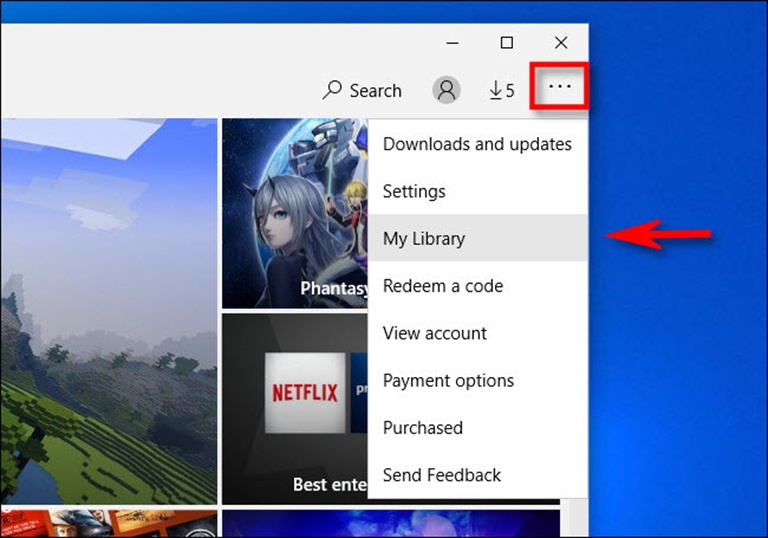Image resolution: width=768 pixels, height=538 pixels.
Task: Click the user account profile icon
Action: tap(446, 90)
